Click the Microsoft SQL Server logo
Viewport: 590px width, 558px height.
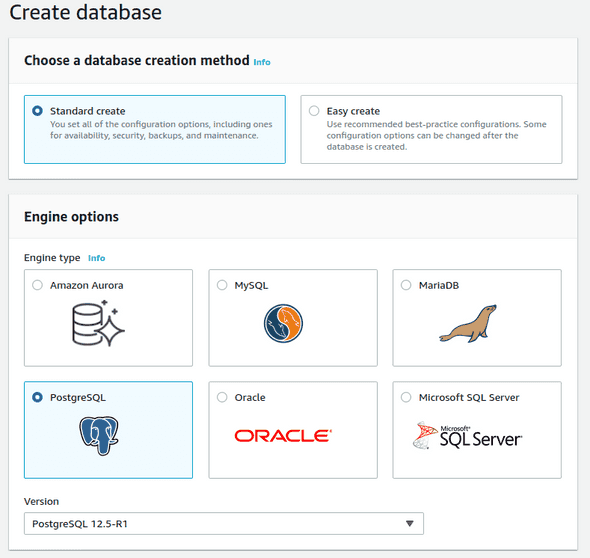coord(467,435)
